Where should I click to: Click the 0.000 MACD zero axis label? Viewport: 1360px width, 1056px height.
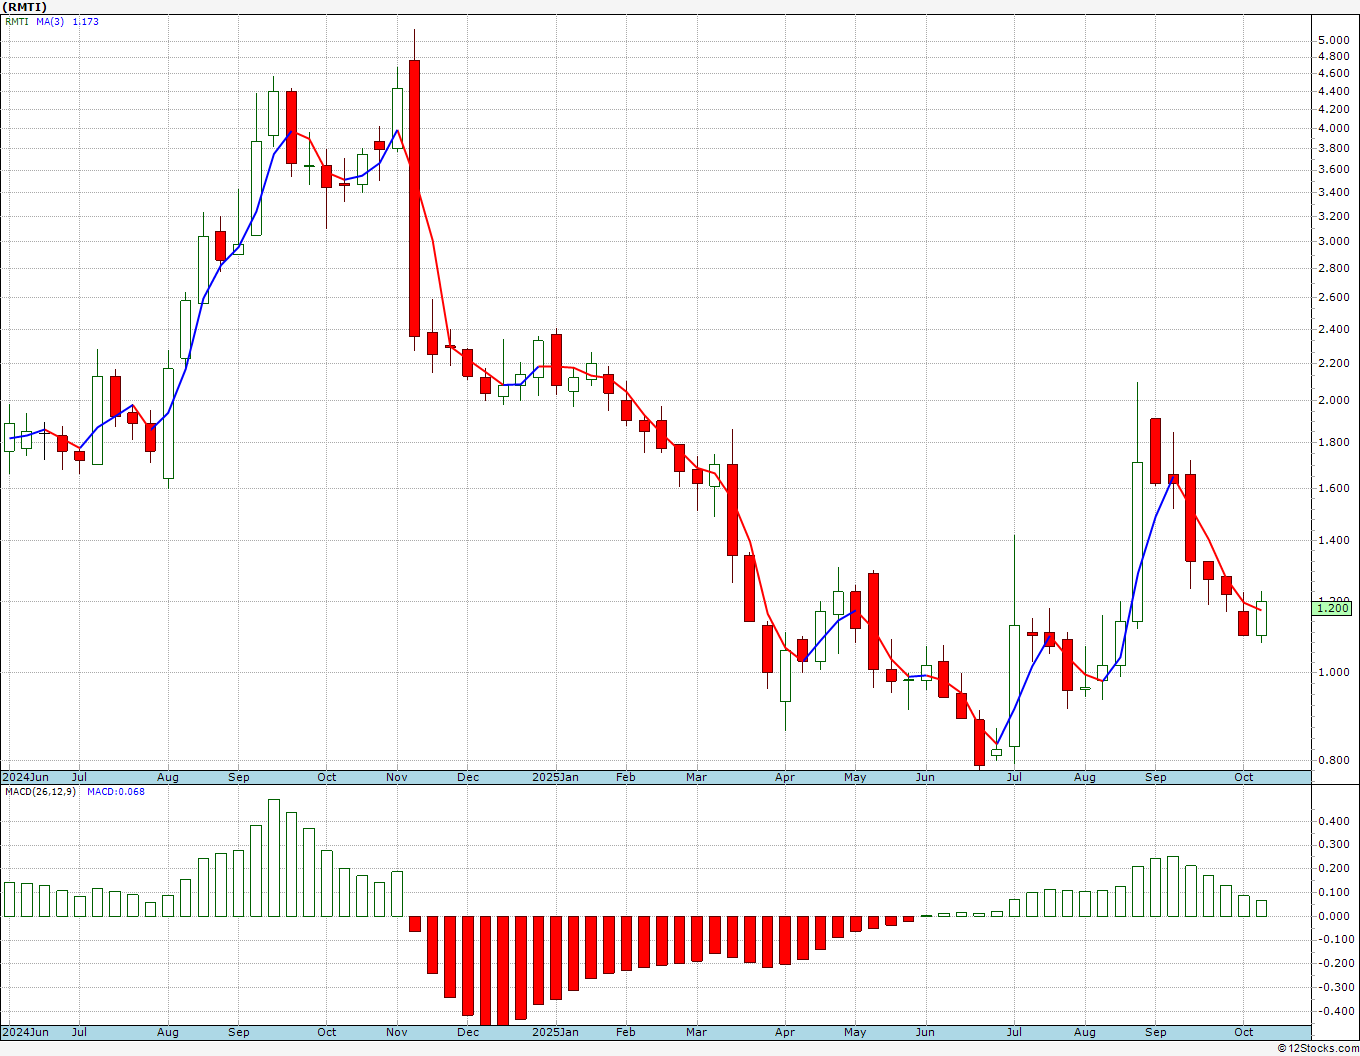click(1333, 916)
